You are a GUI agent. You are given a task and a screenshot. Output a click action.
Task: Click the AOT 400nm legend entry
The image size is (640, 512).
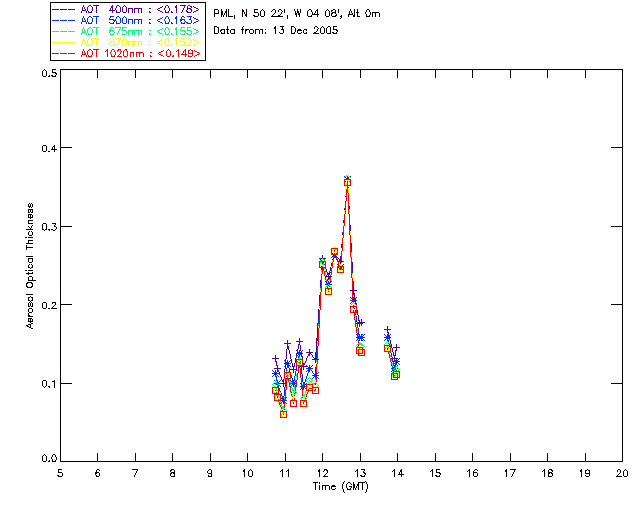[x=127, y=9]
